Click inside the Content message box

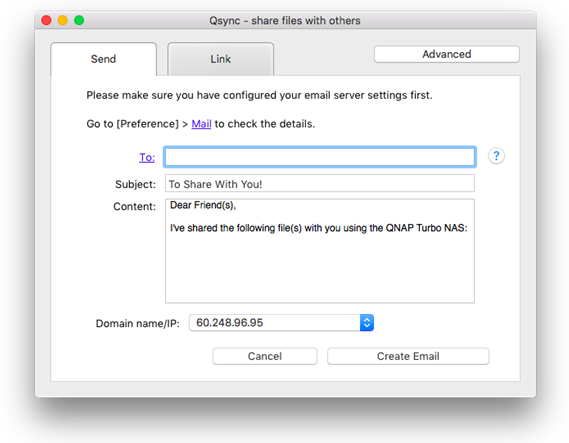pos(320,251)
